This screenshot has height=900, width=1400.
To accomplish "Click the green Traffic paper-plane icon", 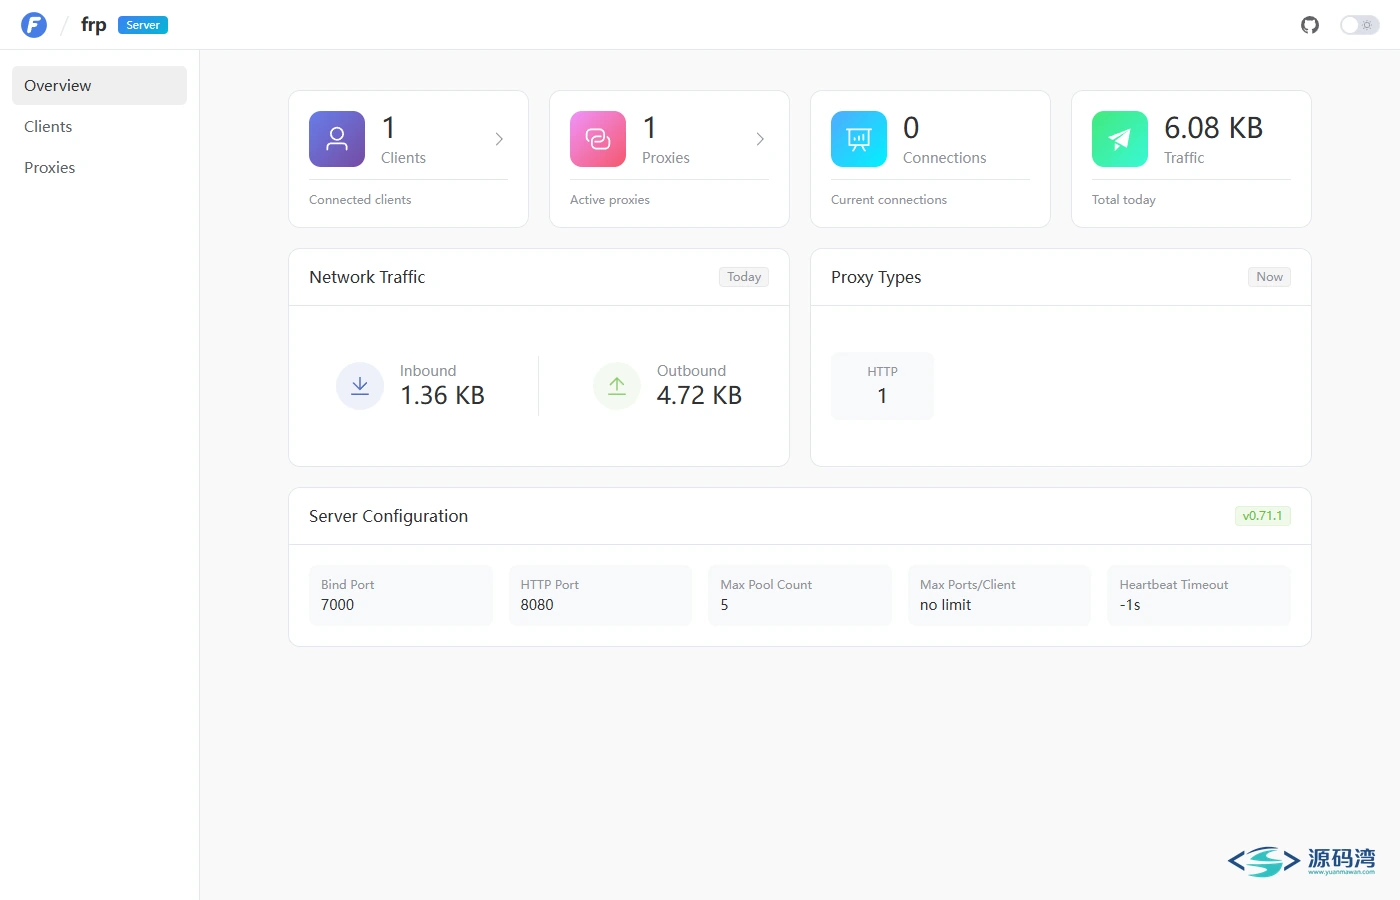I will (1120, 139).
